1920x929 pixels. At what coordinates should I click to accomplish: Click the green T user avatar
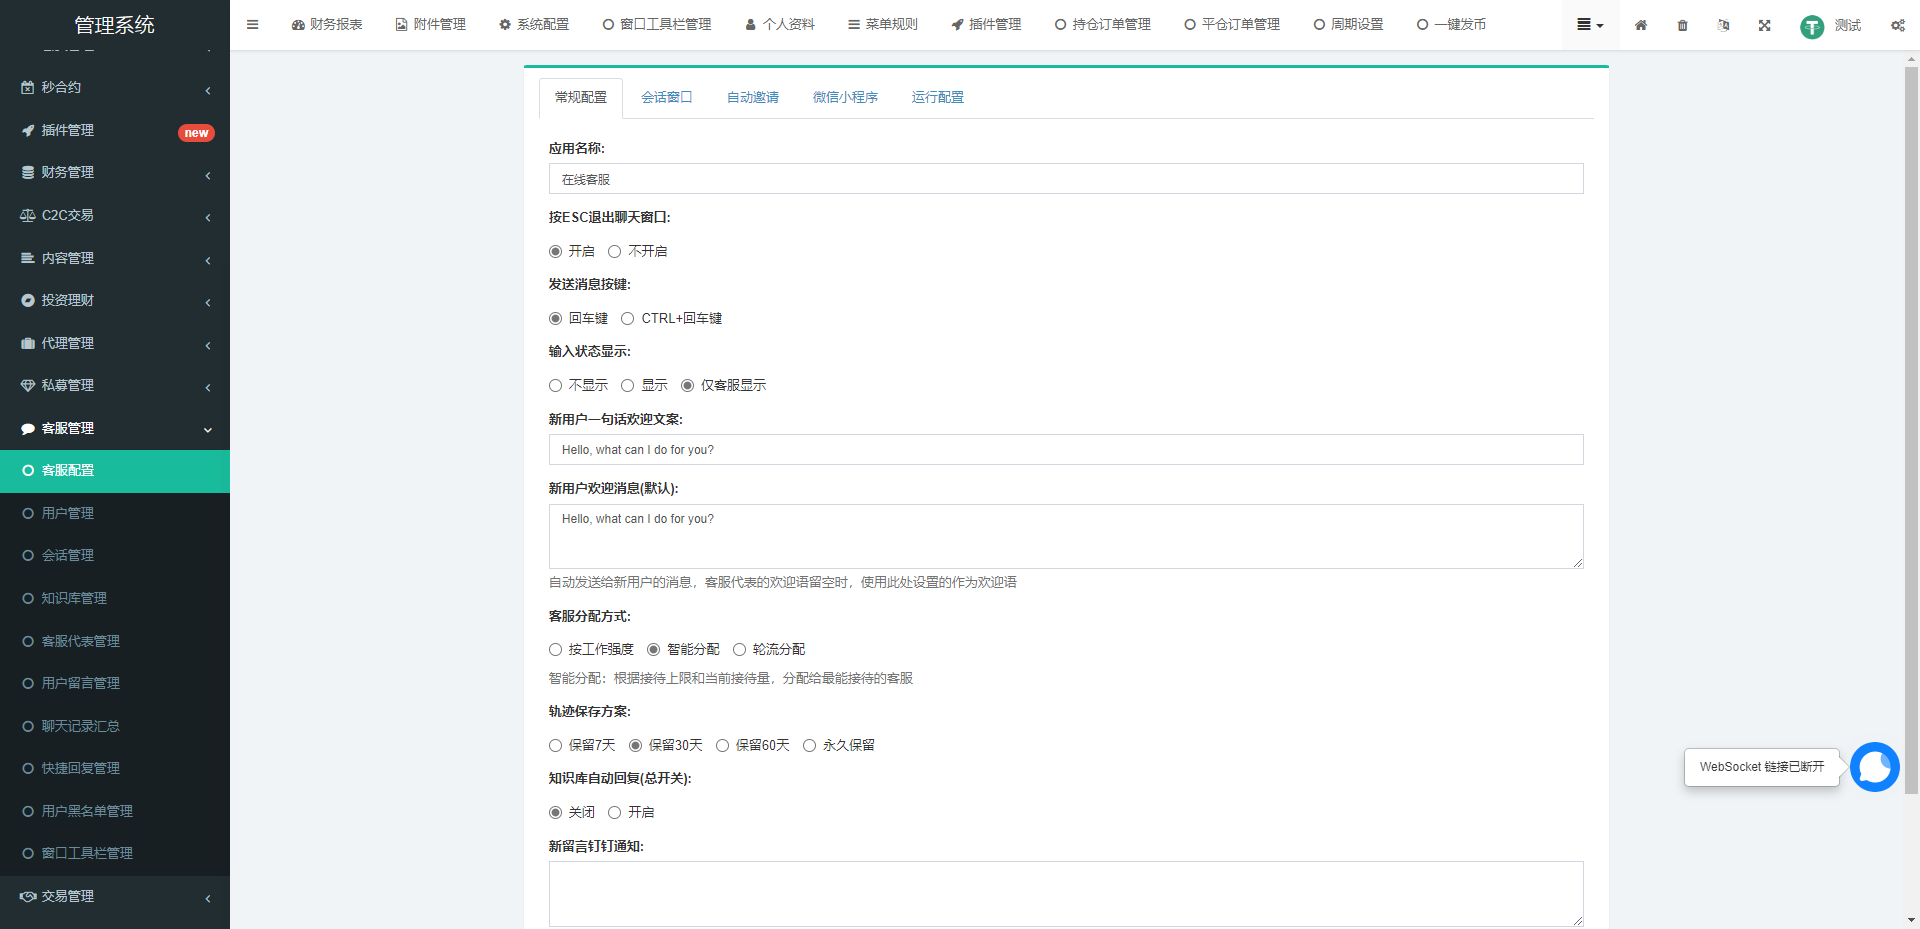coord(1812,27)
